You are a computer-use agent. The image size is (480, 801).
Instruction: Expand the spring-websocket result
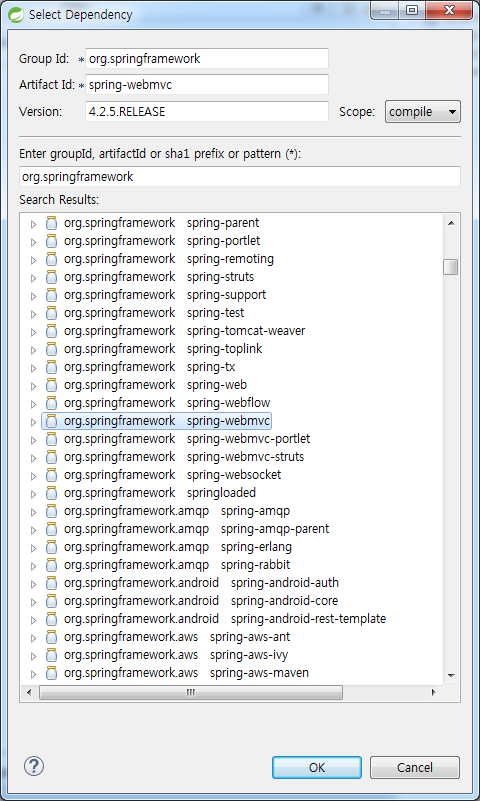[x=34, y=476]
